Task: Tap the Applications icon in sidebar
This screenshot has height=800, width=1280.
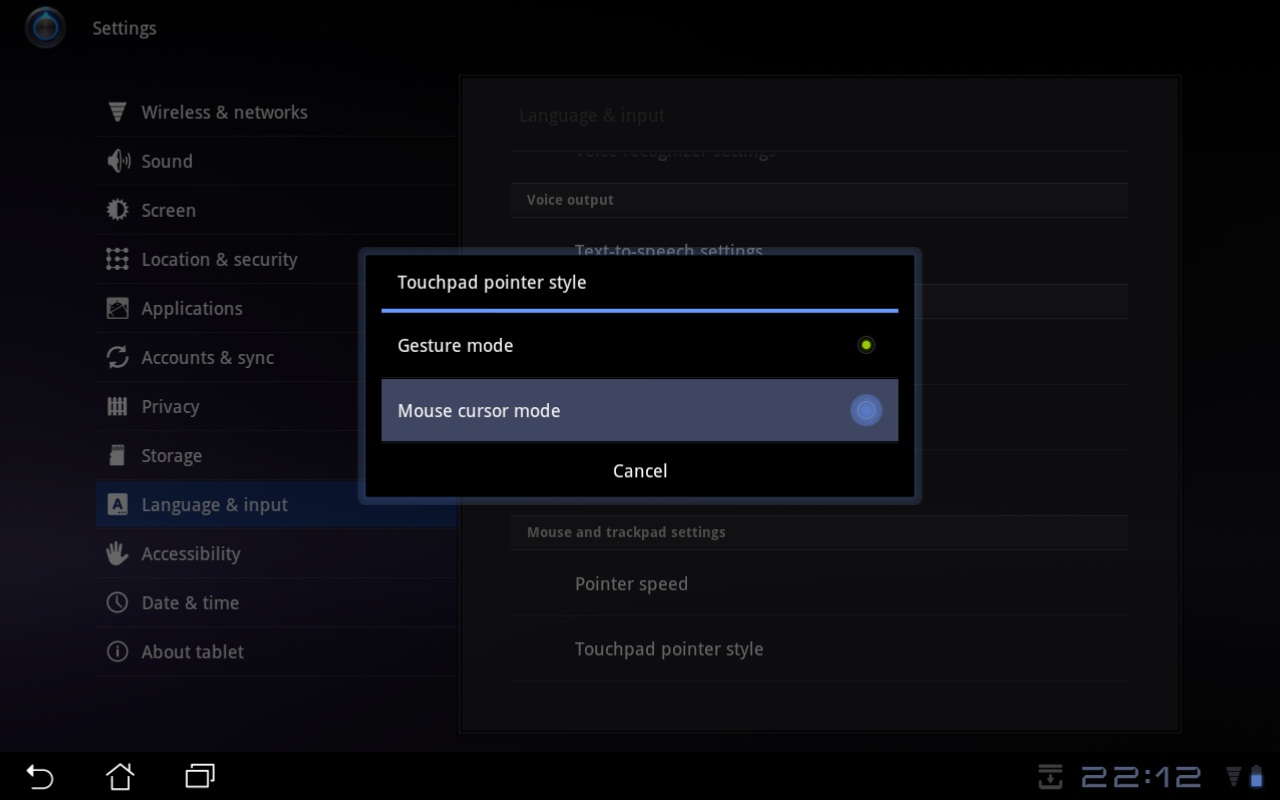Action: click(117, 308)
